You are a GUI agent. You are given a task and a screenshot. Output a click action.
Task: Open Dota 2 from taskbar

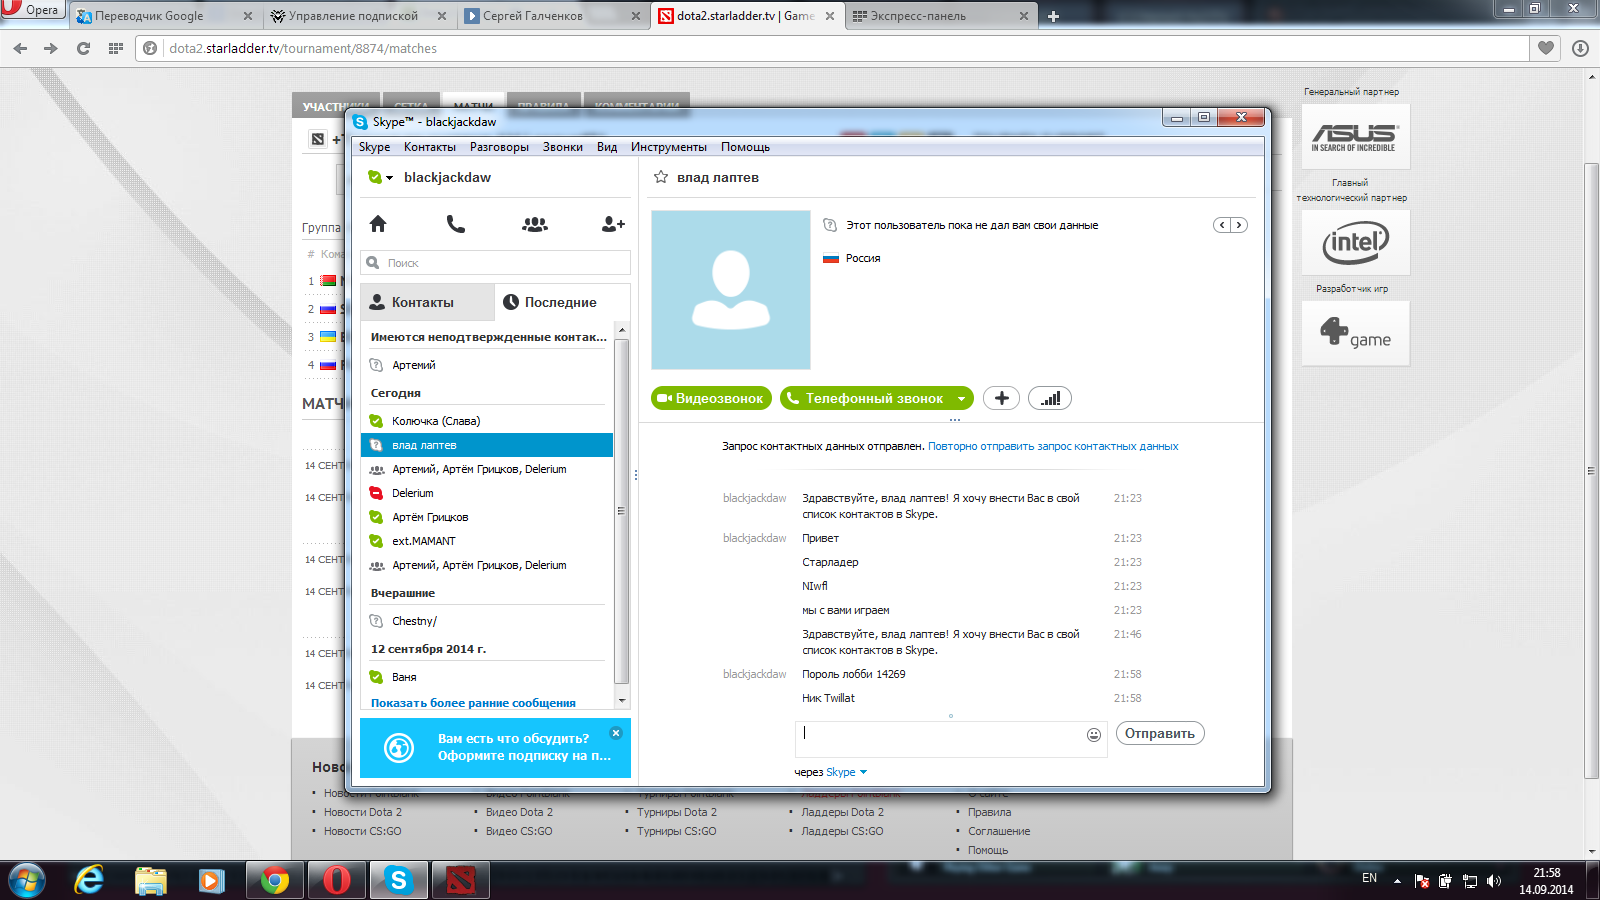461,880
